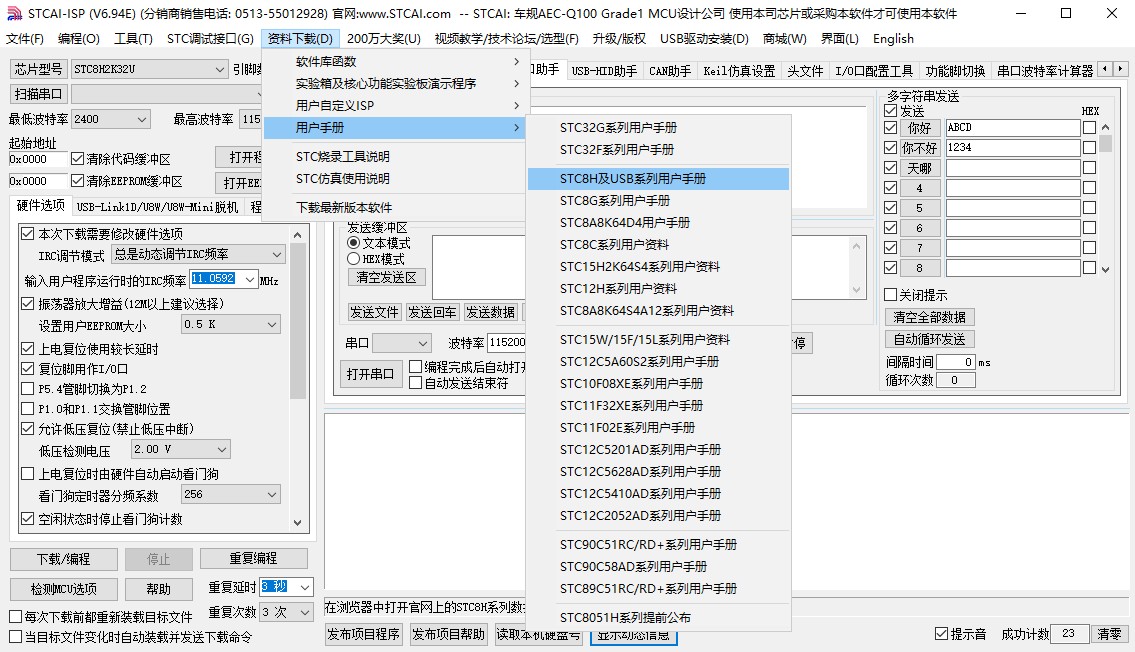Open 看门狗定时器分频系数 256 dropdown
This screenshot has width=1135, height=652.
(x=230, y=495)
